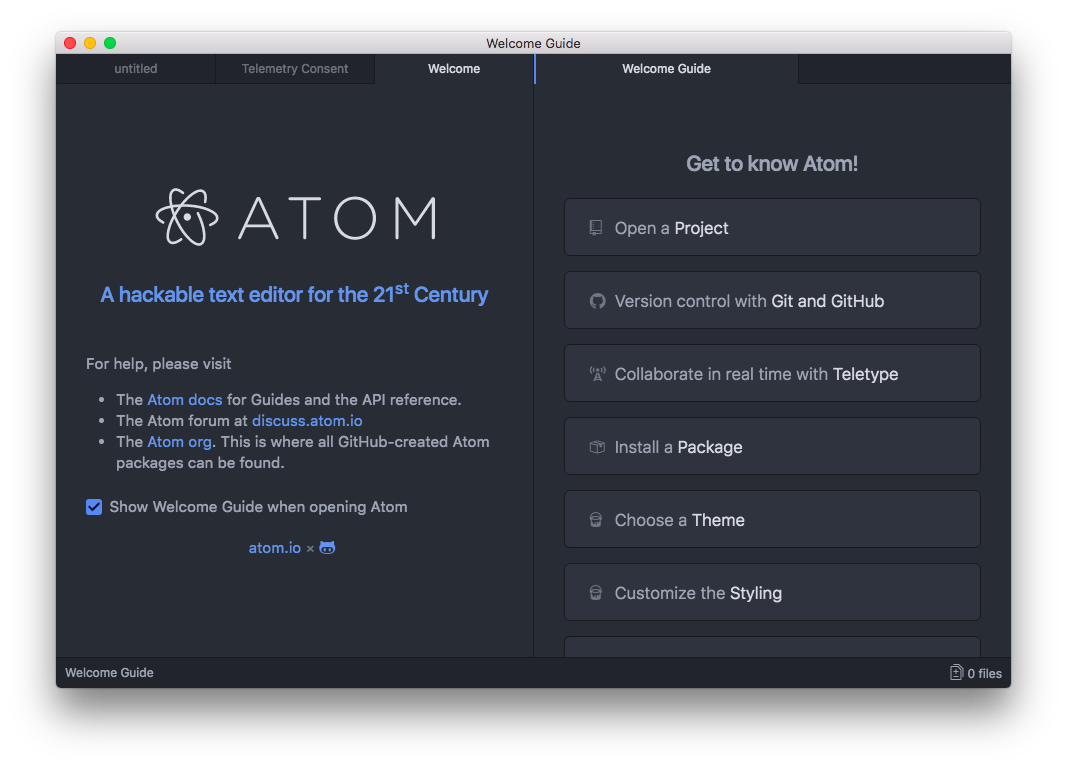
Task: Click the paint can icon on Customize the Styling
Action: point(596,592)
